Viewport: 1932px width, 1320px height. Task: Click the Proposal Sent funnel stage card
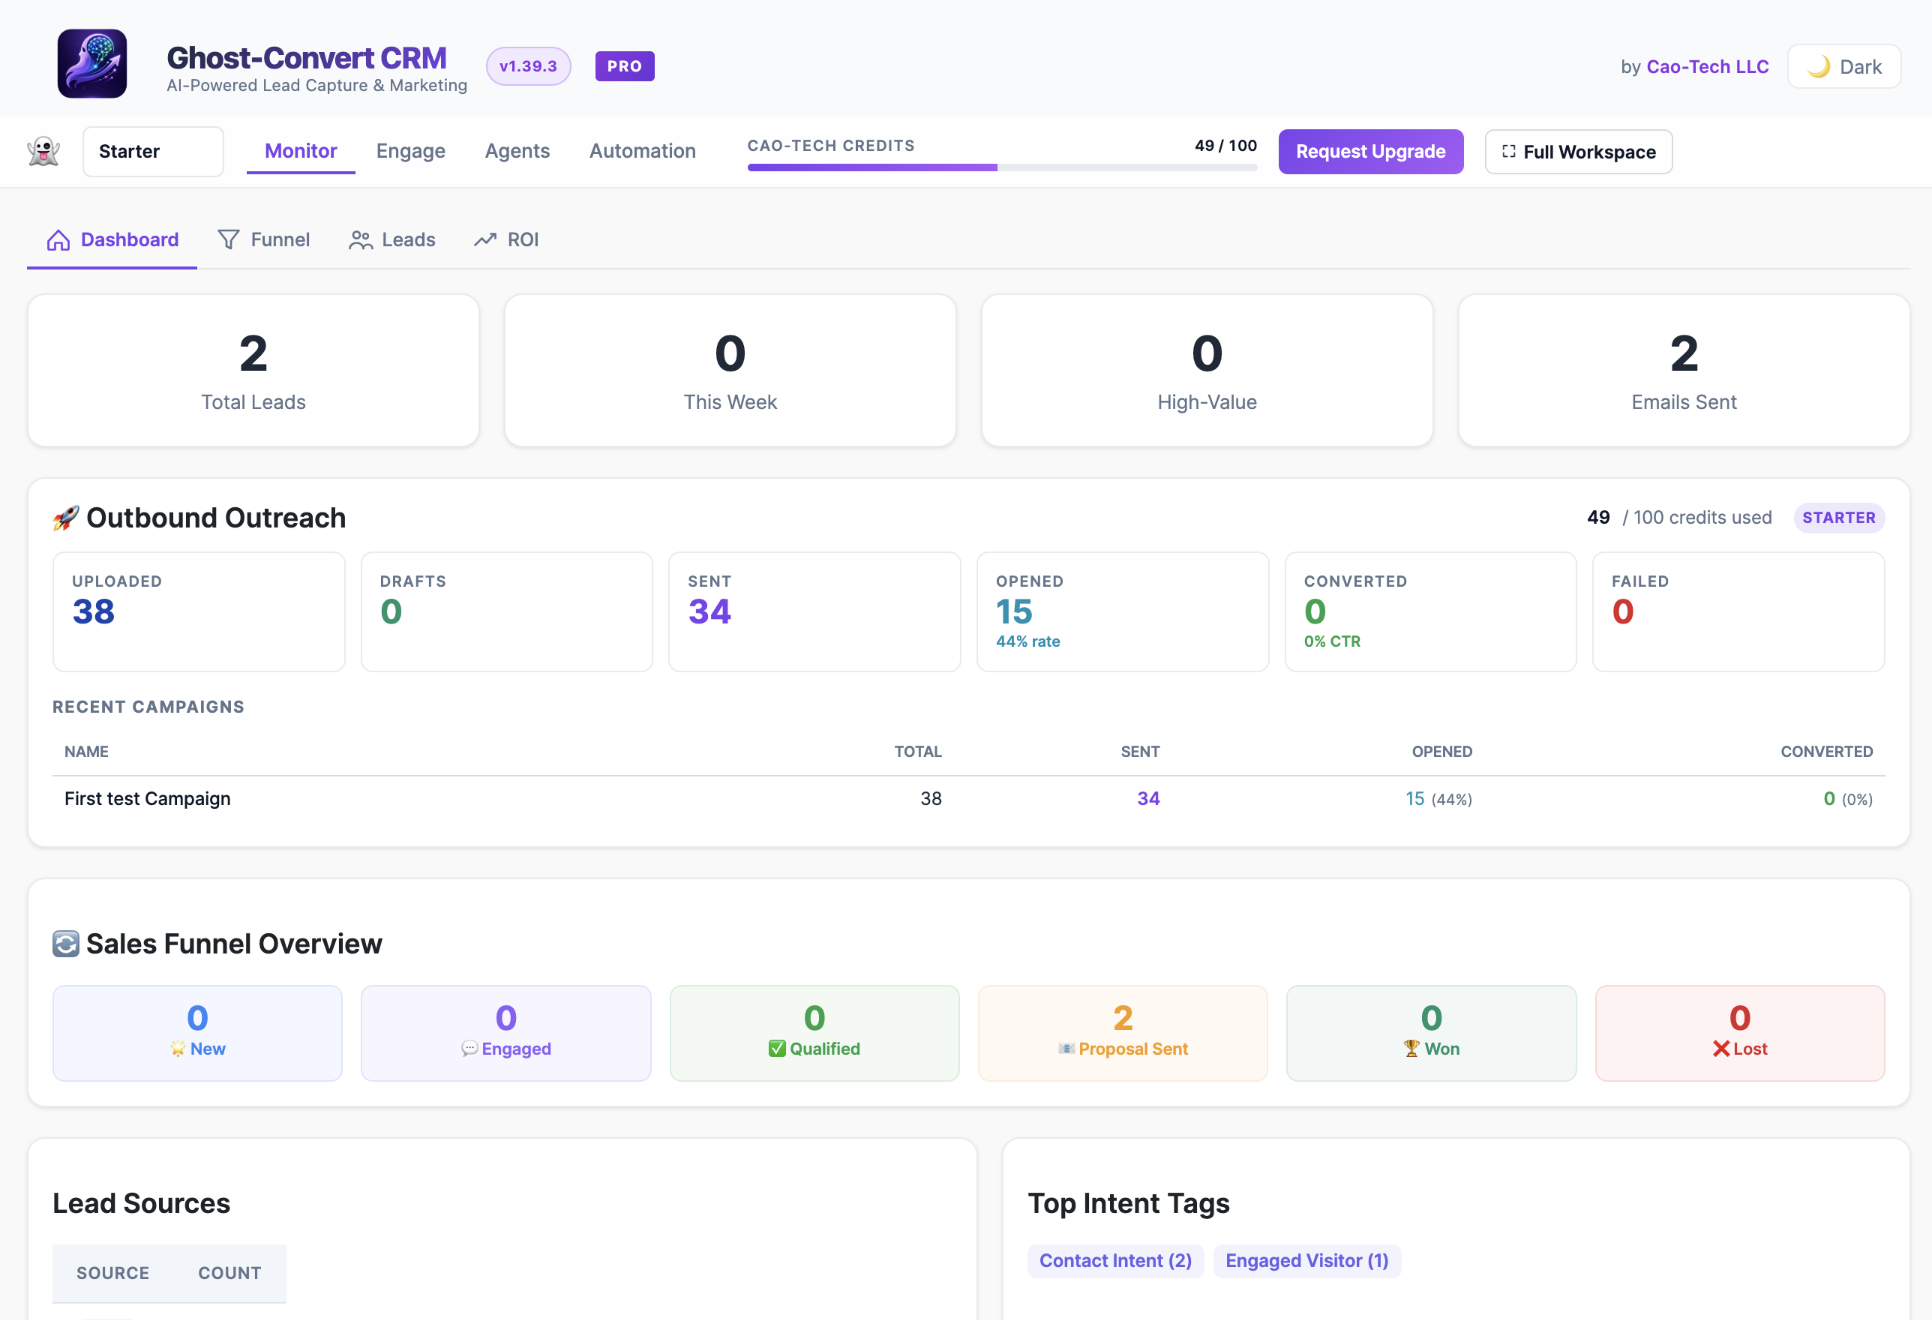1123,1033
